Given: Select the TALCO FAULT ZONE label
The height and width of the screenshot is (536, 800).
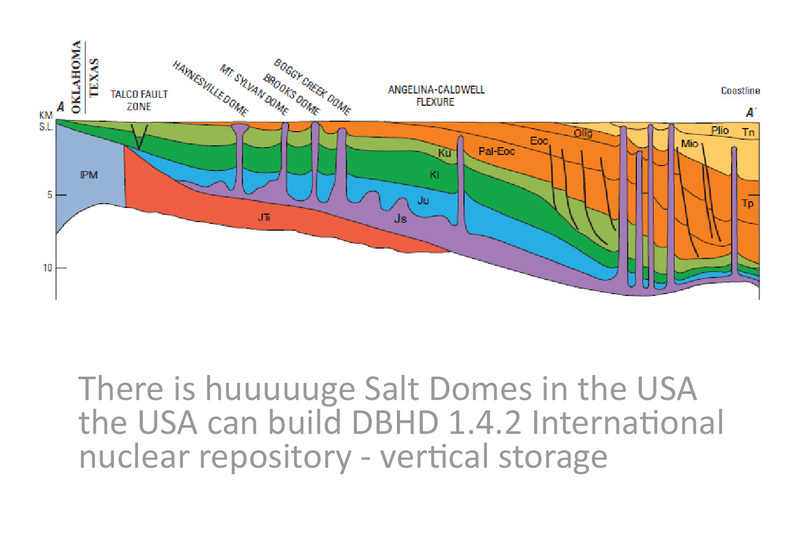Looking at the screenshot, I should click(x=138, y=100).
